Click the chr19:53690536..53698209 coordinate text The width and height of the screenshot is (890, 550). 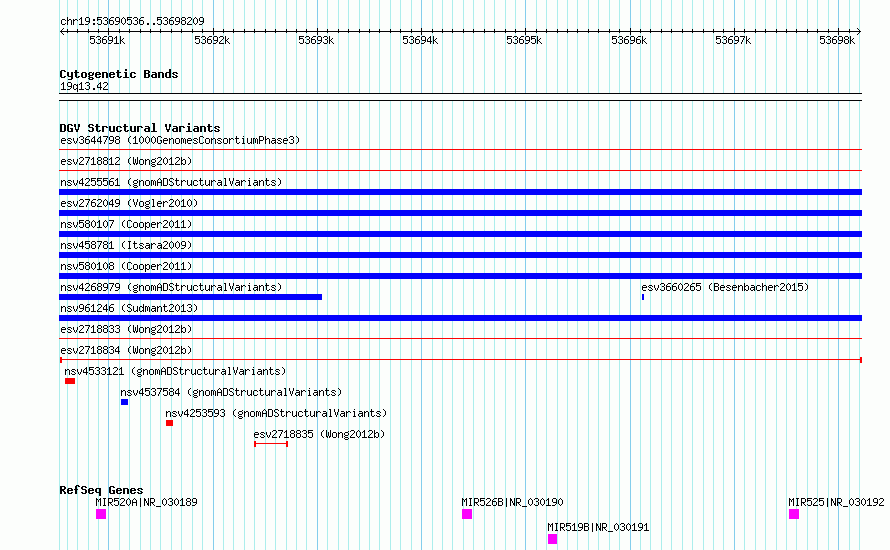(x=132, y=22)
